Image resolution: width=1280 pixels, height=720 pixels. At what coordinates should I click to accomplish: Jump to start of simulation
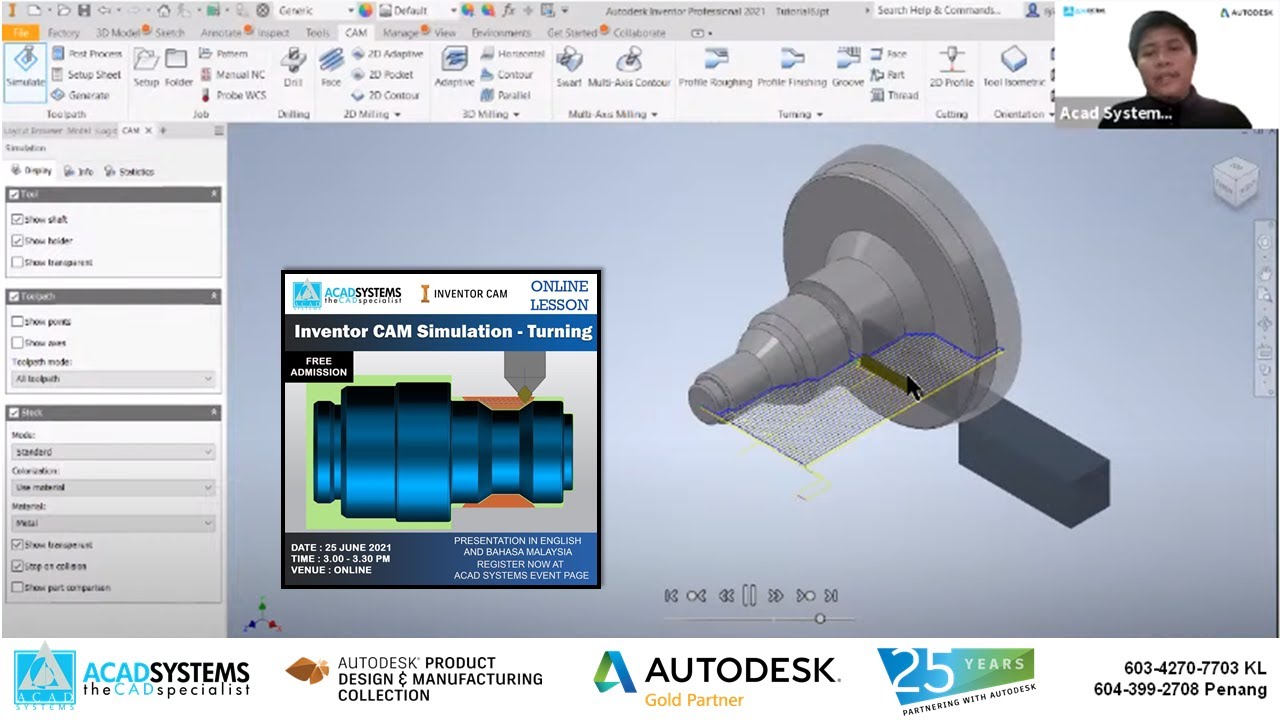671,596
